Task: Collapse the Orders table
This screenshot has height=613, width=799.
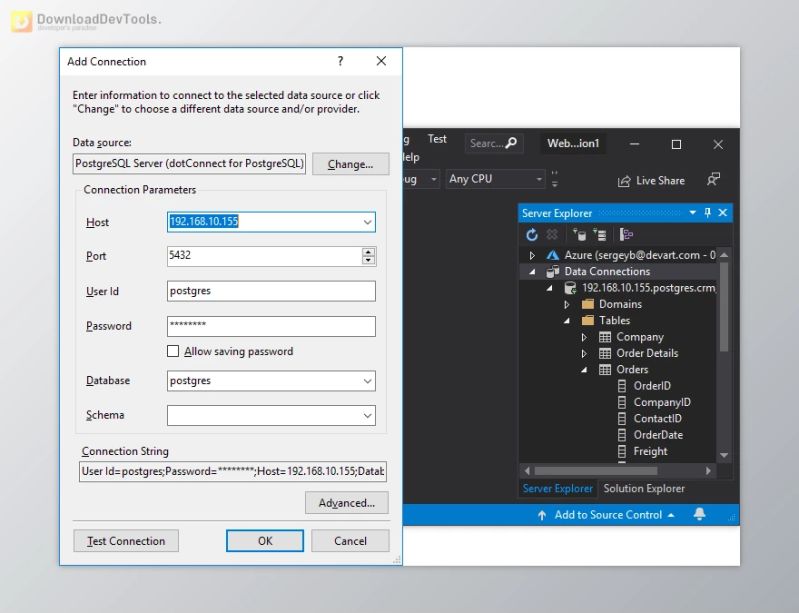Action: click(x=584, y=370)
